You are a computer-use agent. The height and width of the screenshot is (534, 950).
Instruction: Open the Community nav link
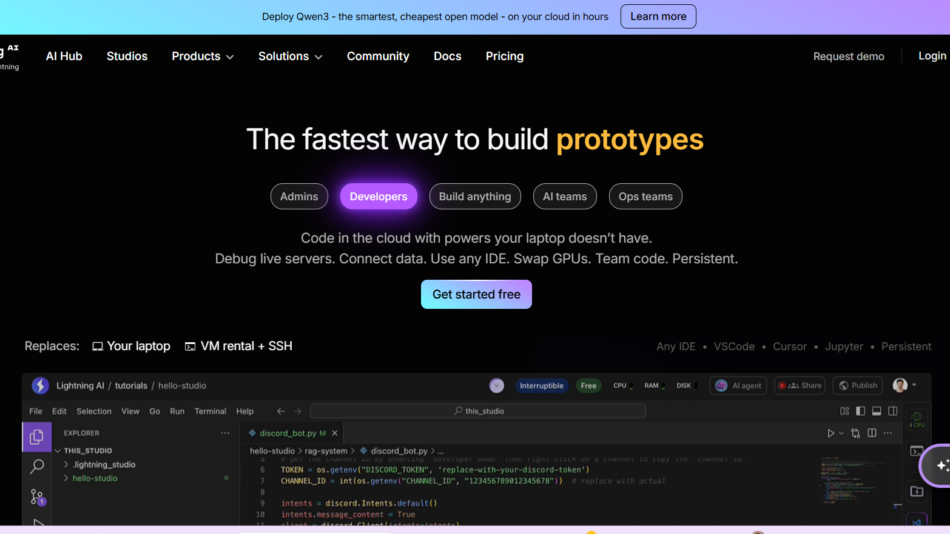[x=378, y=56]
